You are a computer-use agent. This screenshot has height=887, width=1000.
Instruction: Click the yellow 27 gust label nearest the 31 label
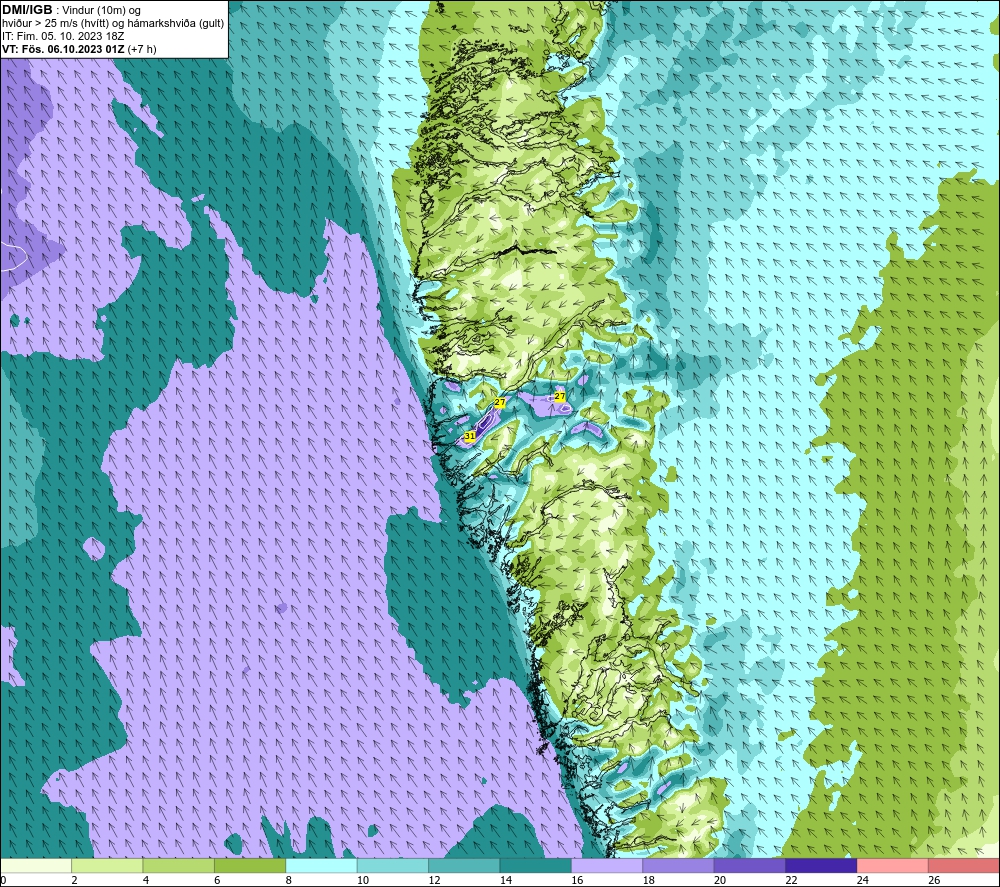[x=499, y=402]
